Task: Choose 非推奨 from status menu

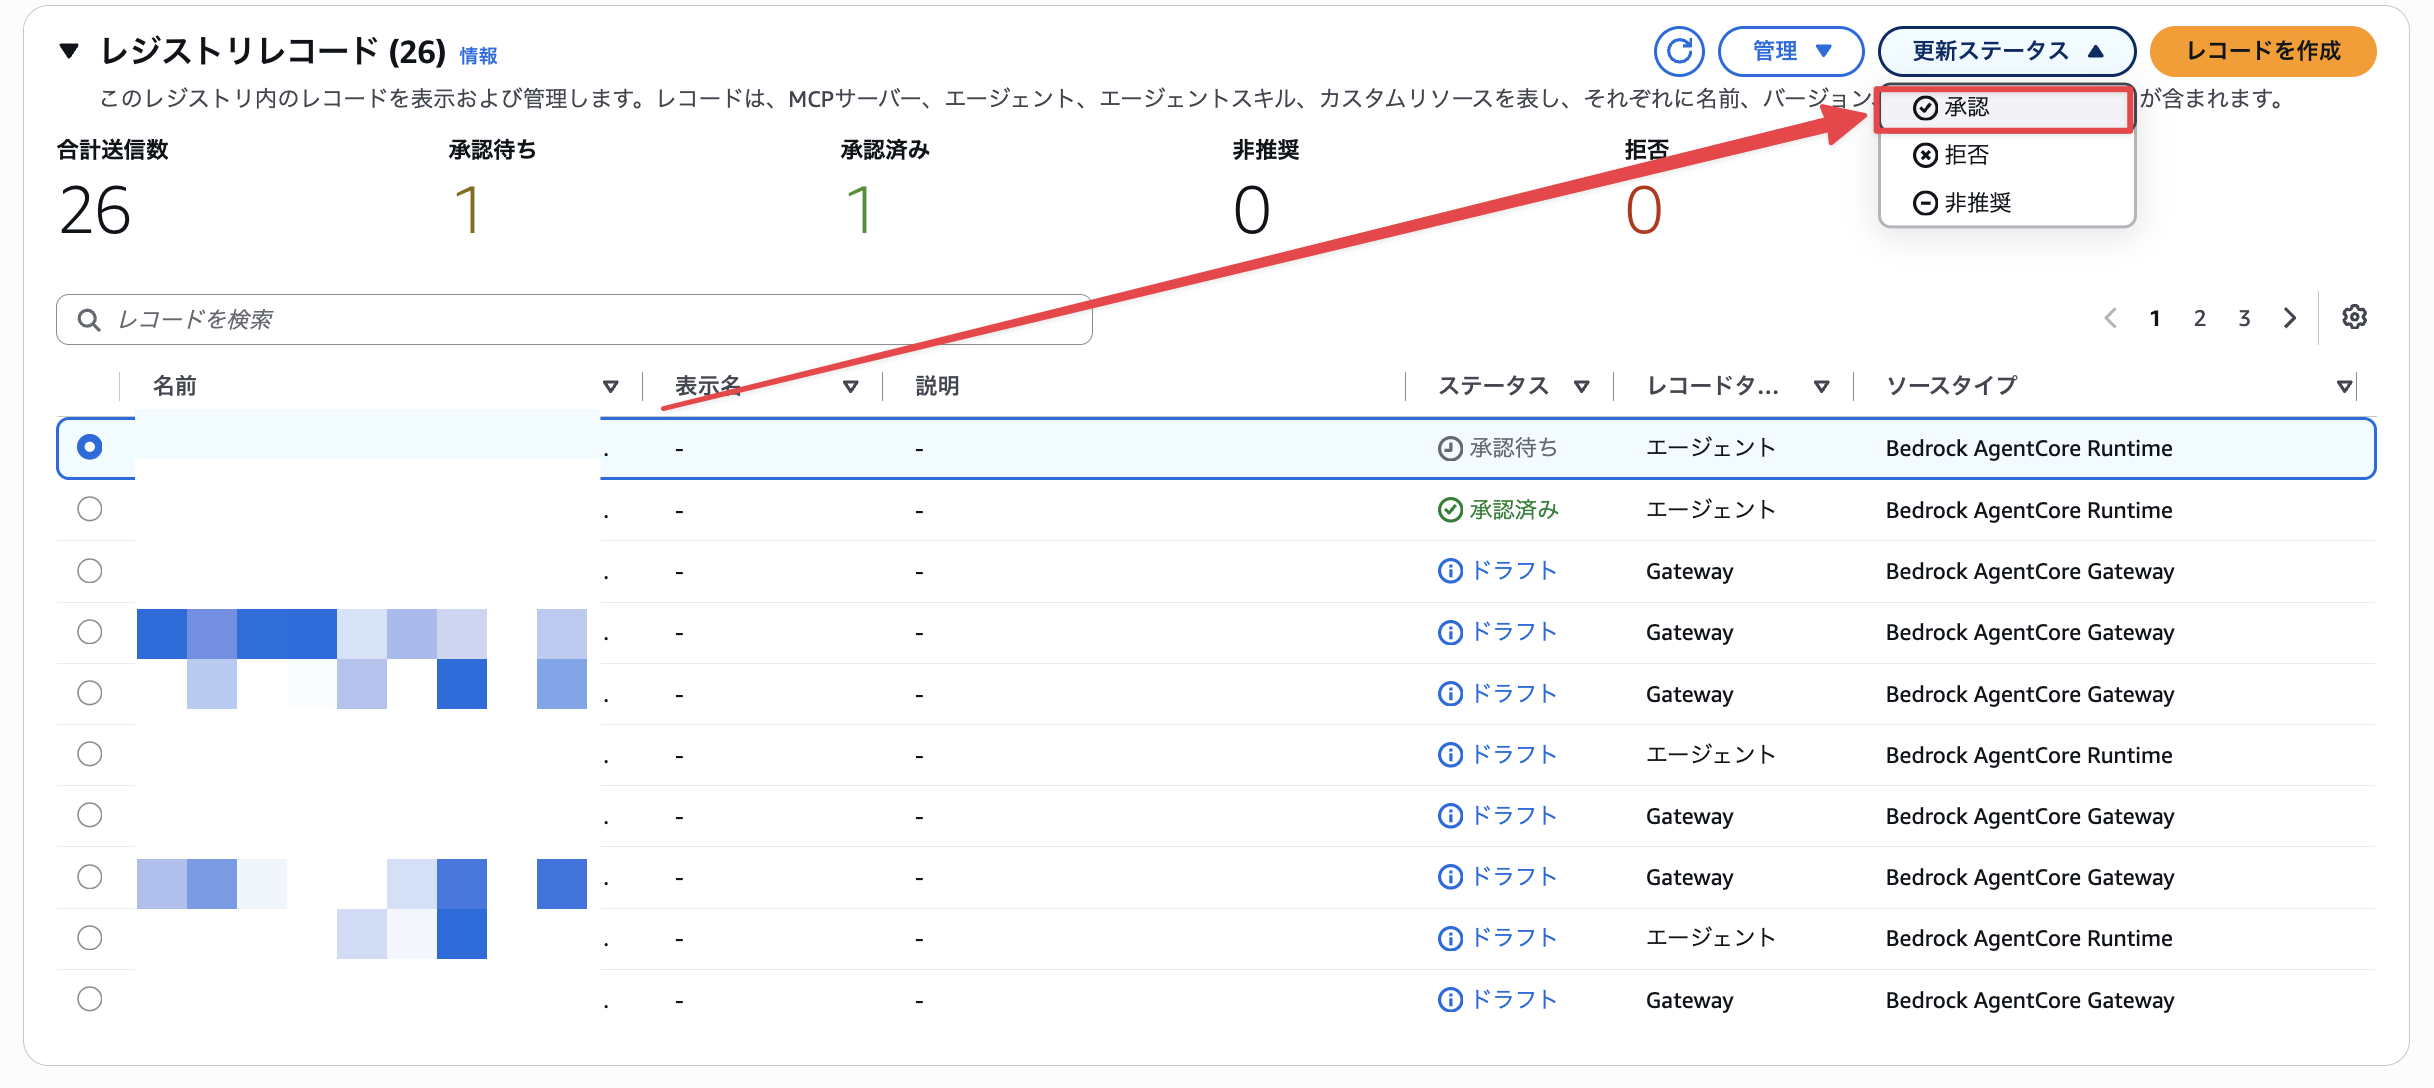Action: 2006,203
